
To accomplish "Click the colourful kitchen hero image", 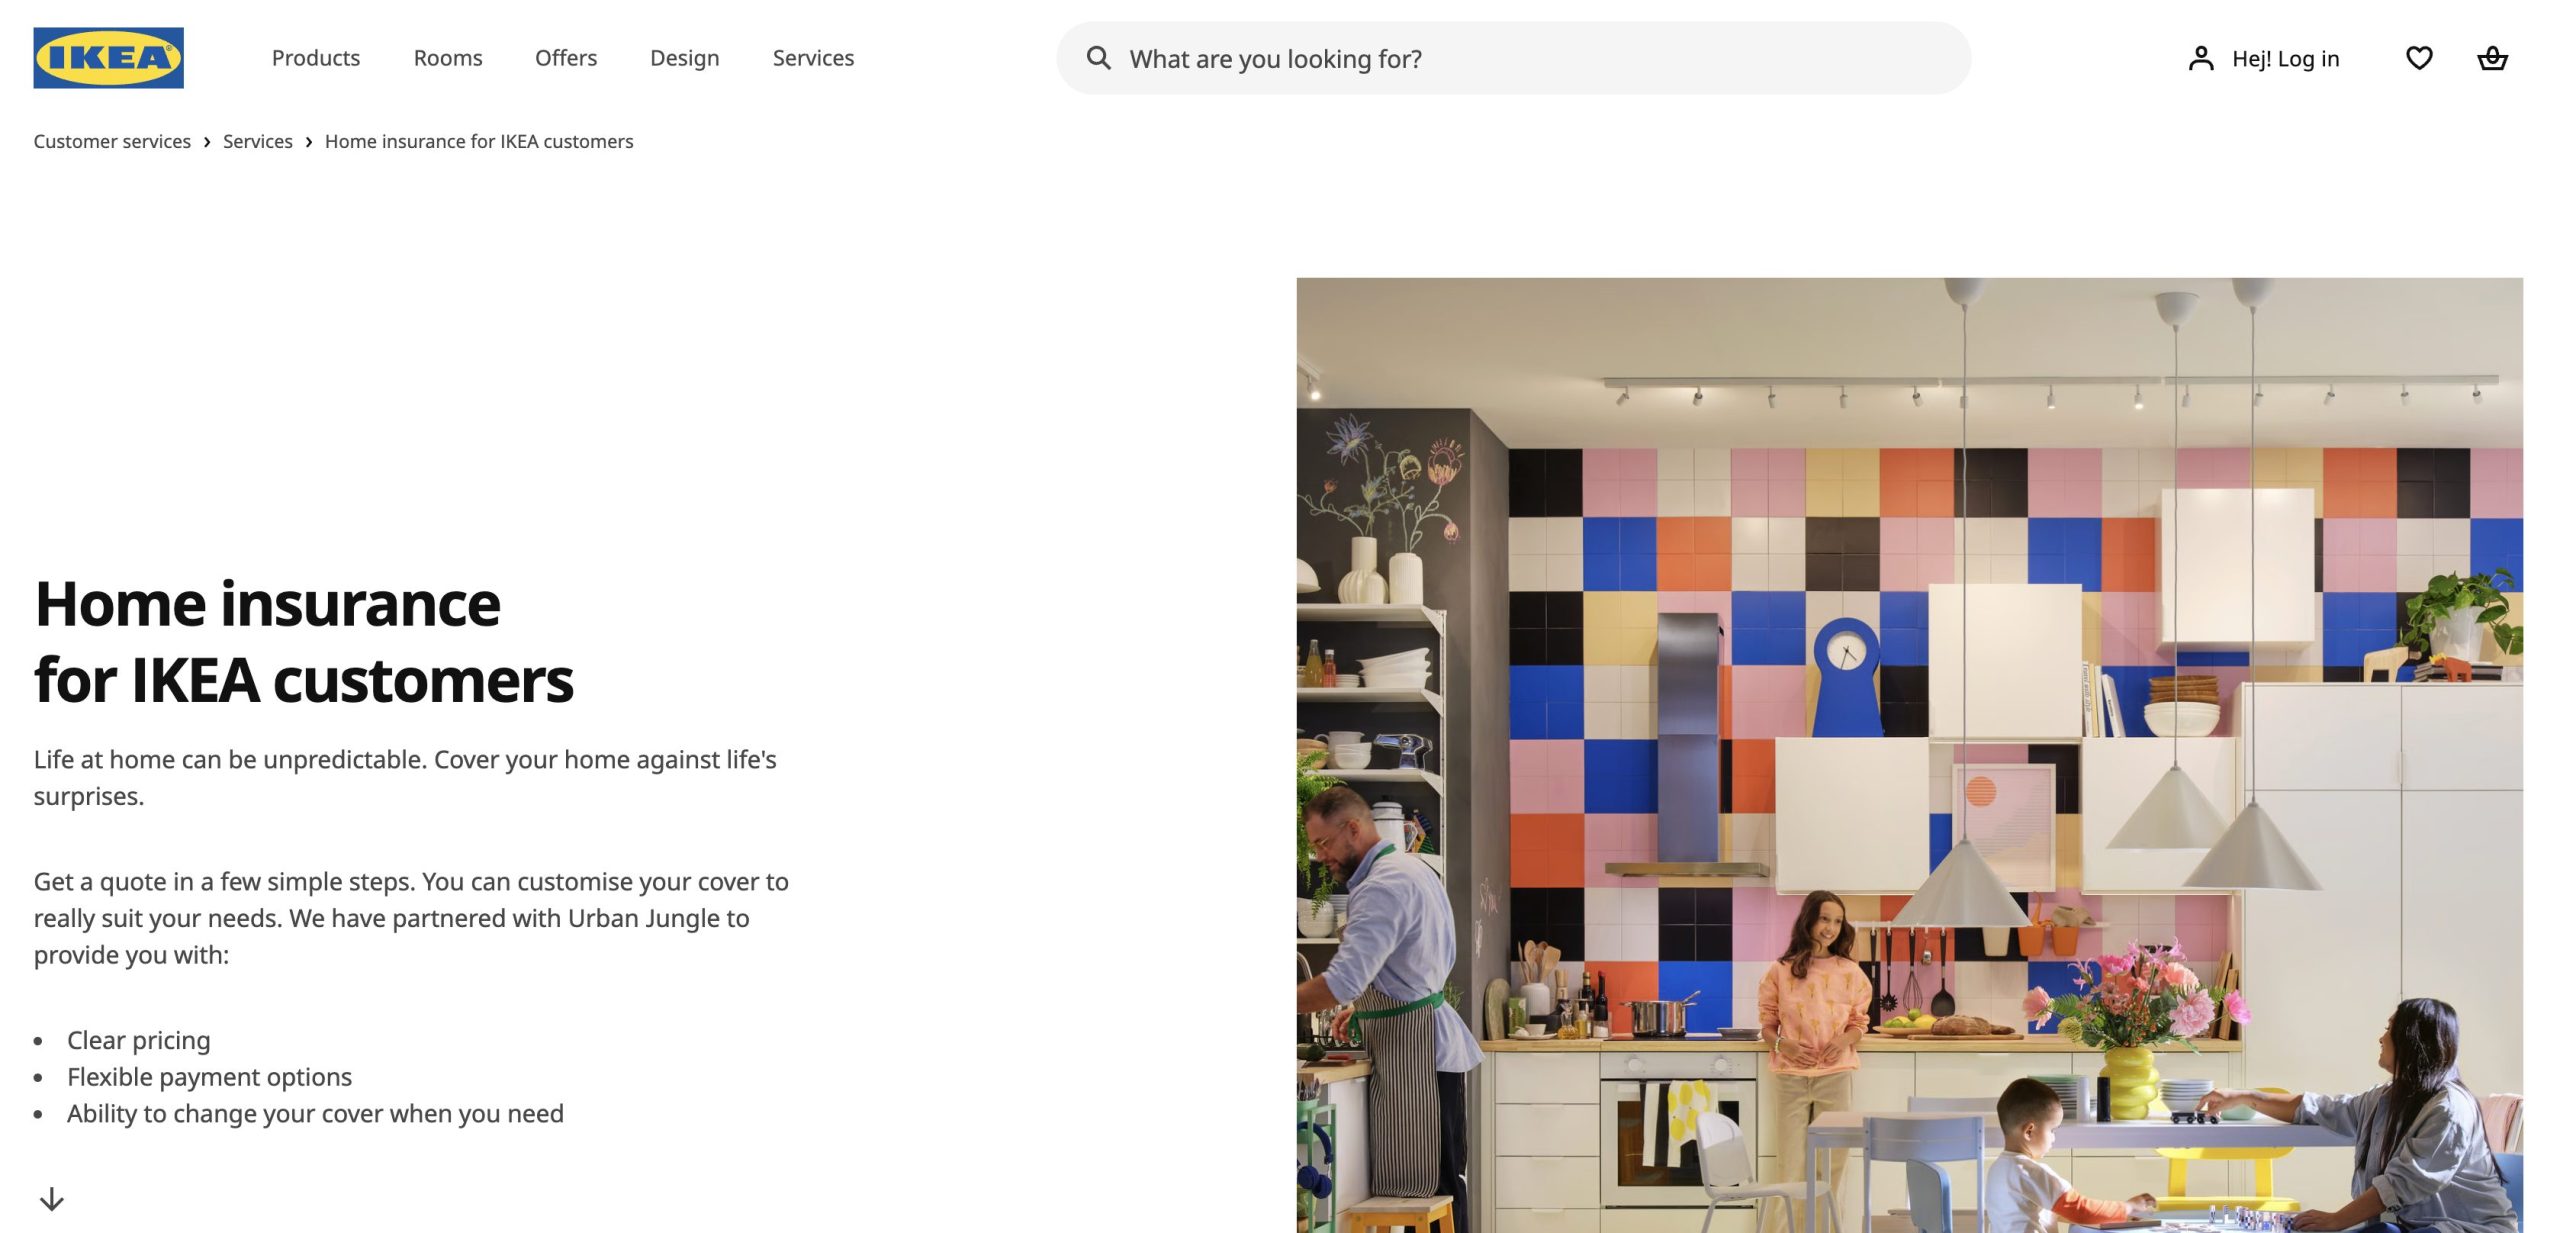I will coord(1909,755).
